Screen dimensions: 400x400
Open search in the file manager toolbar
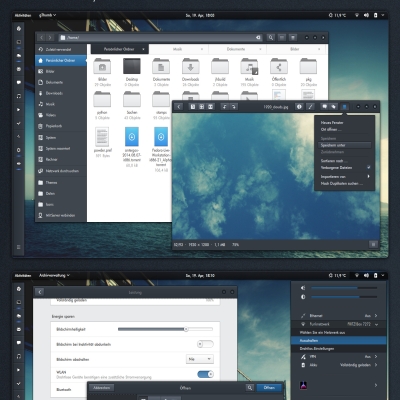coord(271,38)
